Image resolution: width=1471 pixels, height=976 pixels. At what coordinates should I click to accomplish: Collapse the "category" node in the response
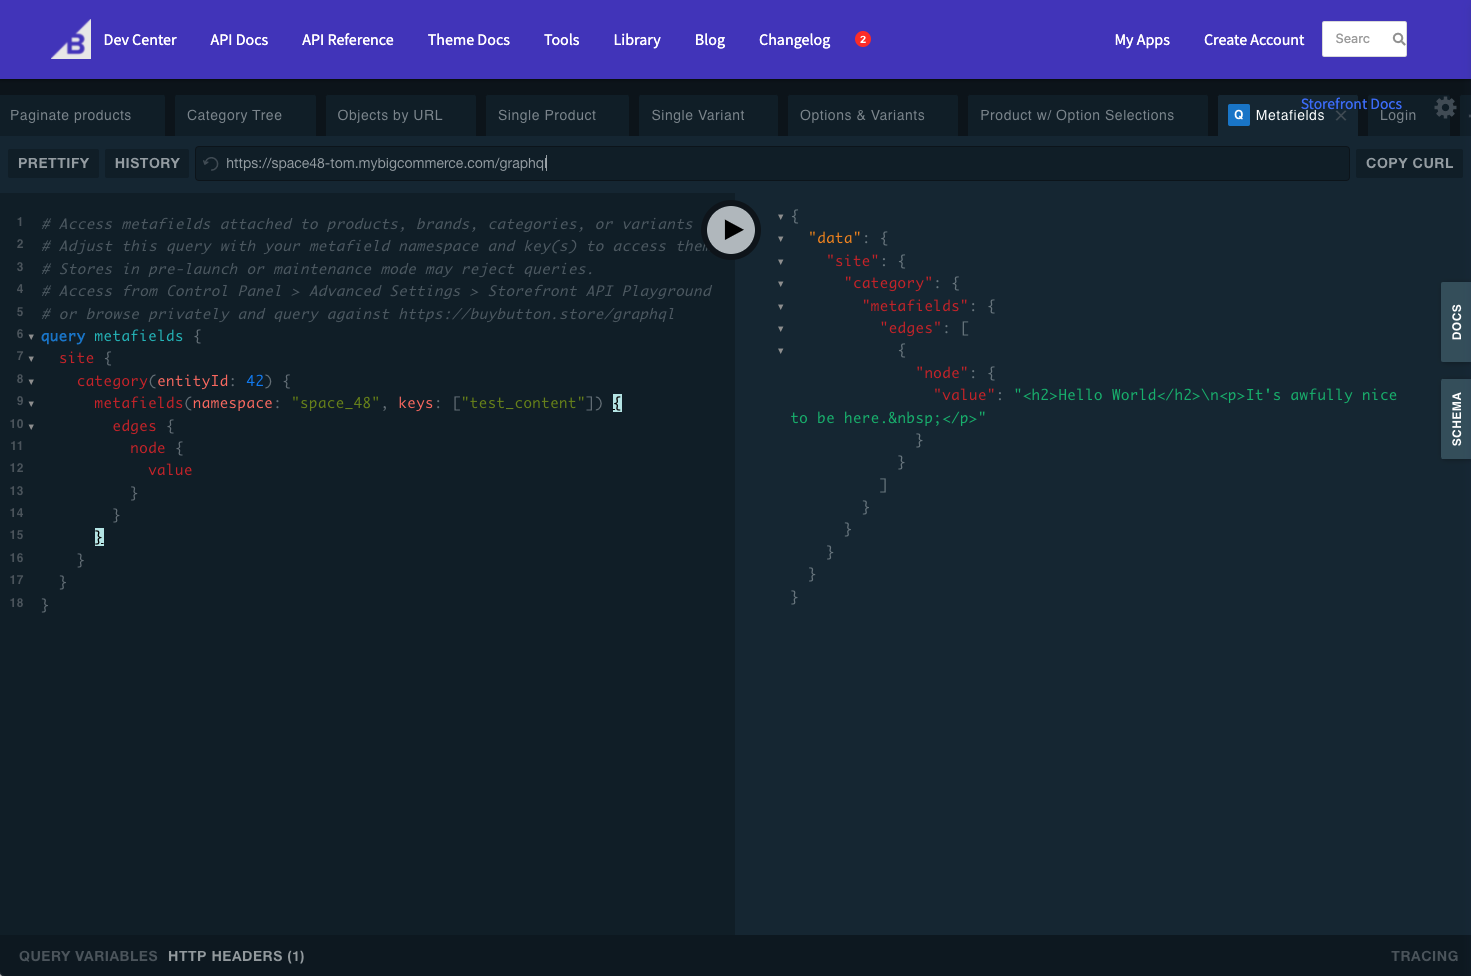781,284
